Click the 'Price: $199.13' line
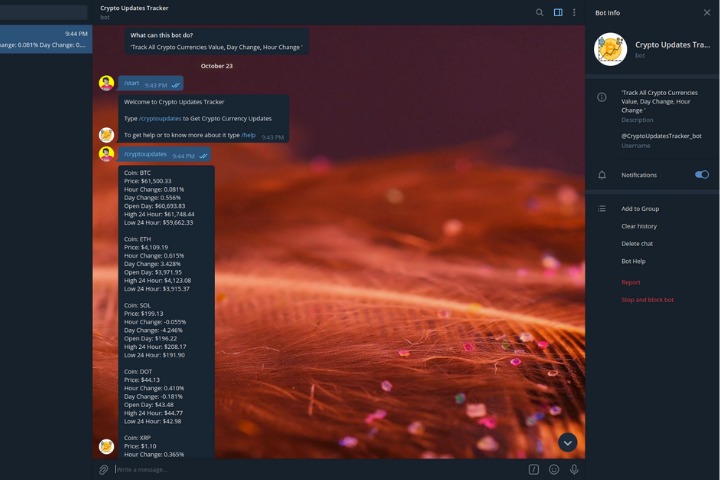 (x=144, y=314)
